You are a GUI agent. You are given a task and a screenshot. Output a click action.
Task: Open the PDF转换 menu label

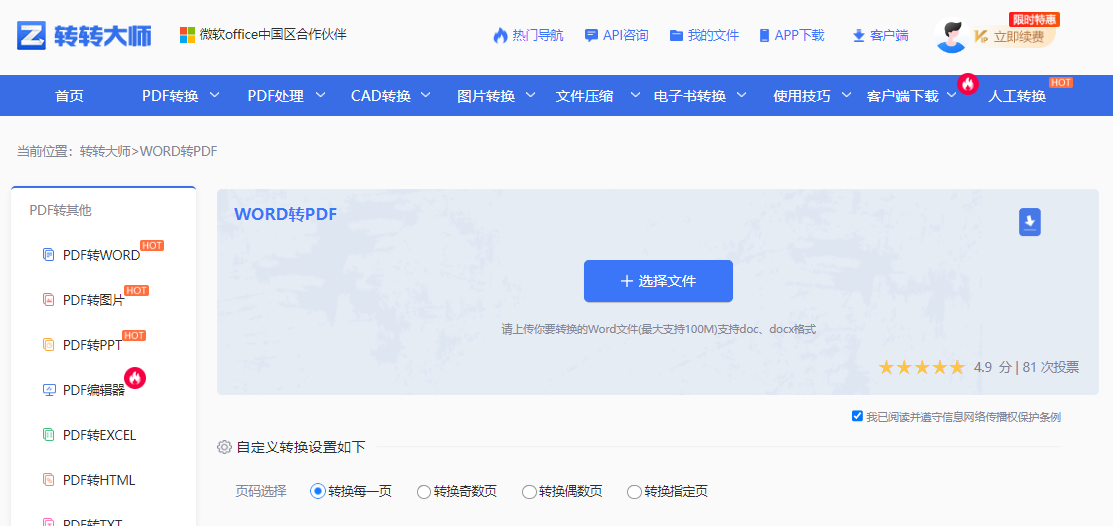tap(170, 96)
